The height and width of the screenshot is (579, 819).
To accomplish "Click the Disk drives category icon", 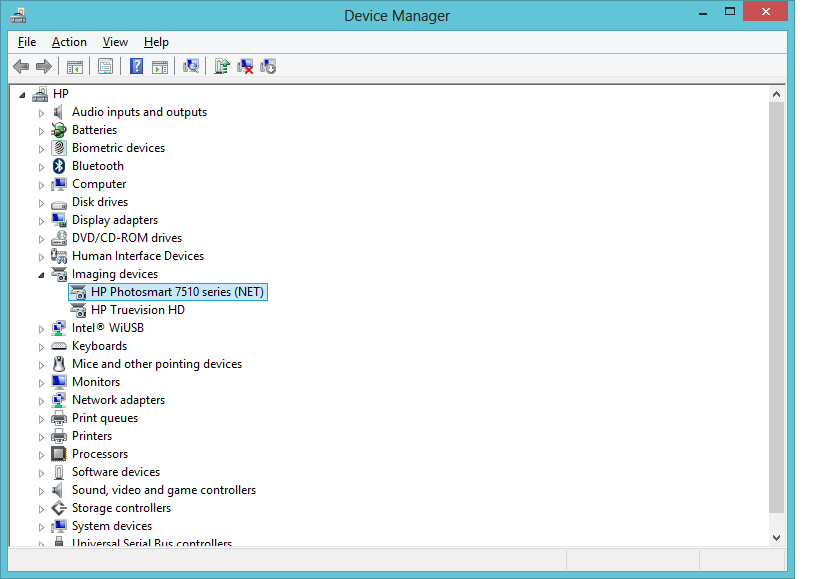I will tap(59, 204).
